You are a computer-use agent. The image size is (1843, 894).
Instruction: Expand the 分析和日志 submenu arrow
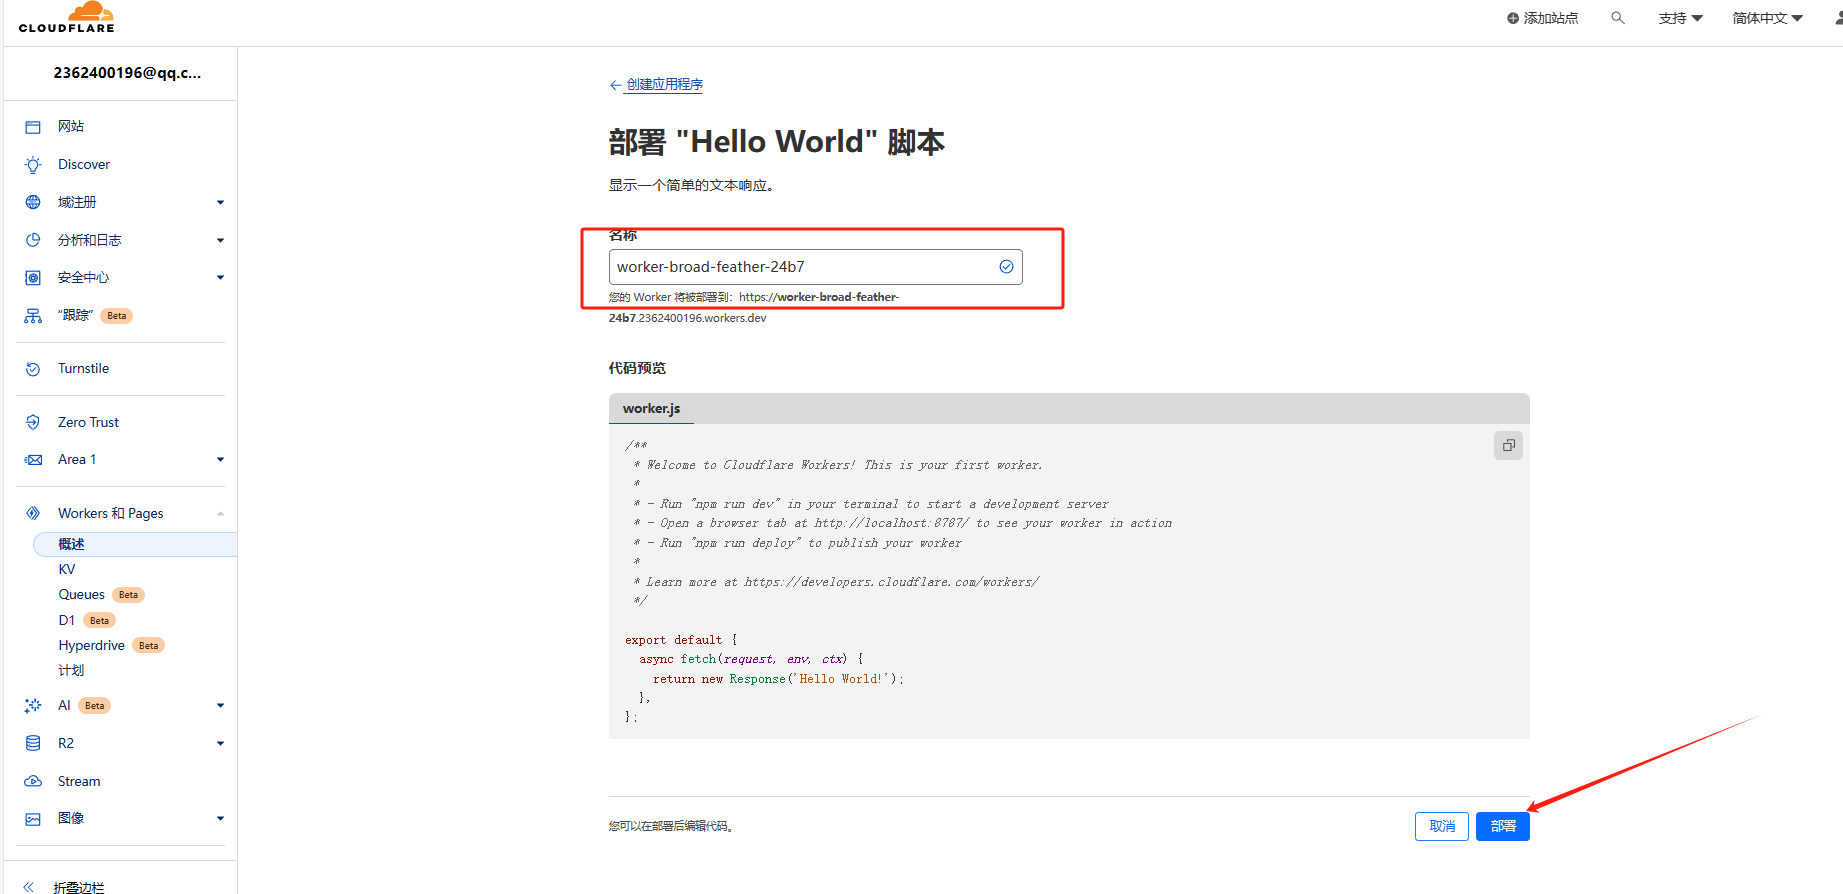tap(220, 241)
